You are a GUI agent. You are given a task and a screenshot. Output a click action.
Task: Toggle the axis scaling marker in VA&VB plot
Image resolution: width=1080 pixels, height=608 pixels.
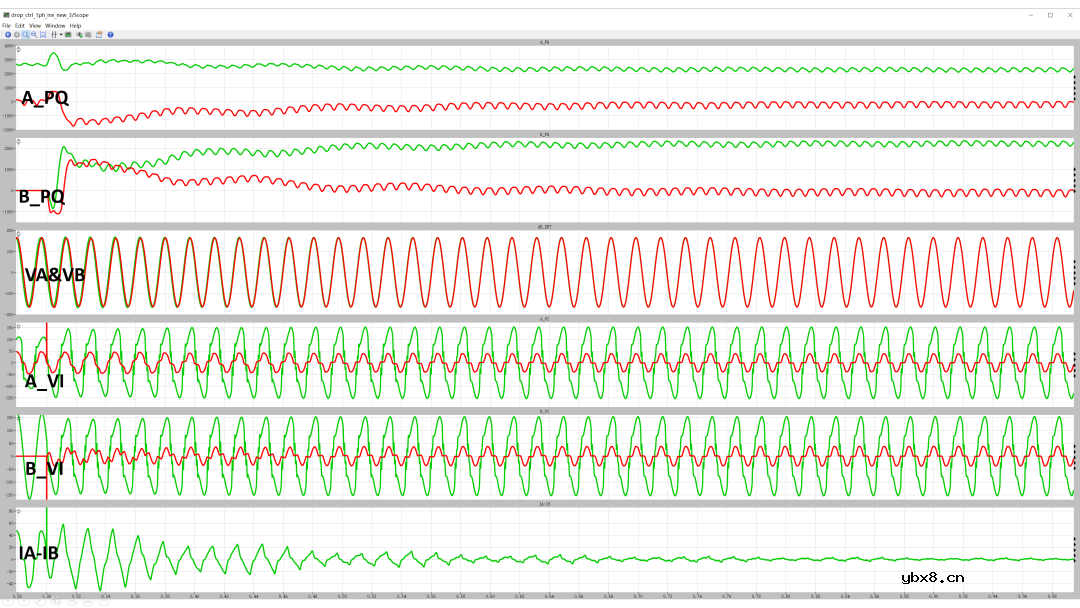(19, 234)
